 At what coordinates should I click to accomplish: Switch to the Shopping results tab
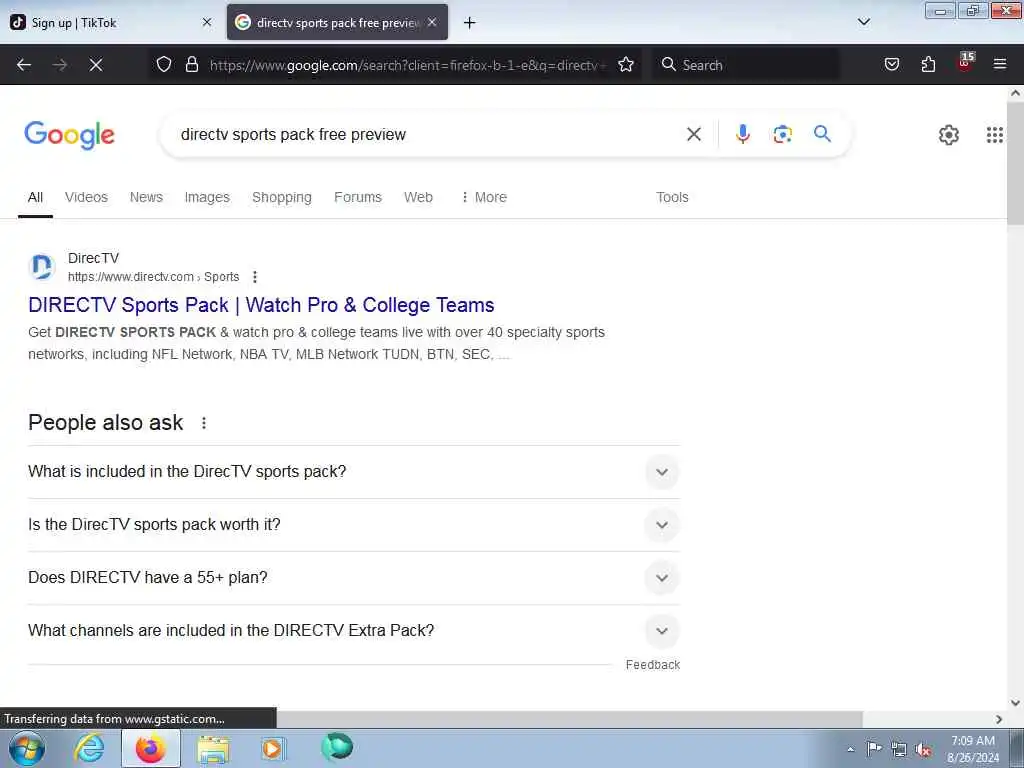pos(281,197)
